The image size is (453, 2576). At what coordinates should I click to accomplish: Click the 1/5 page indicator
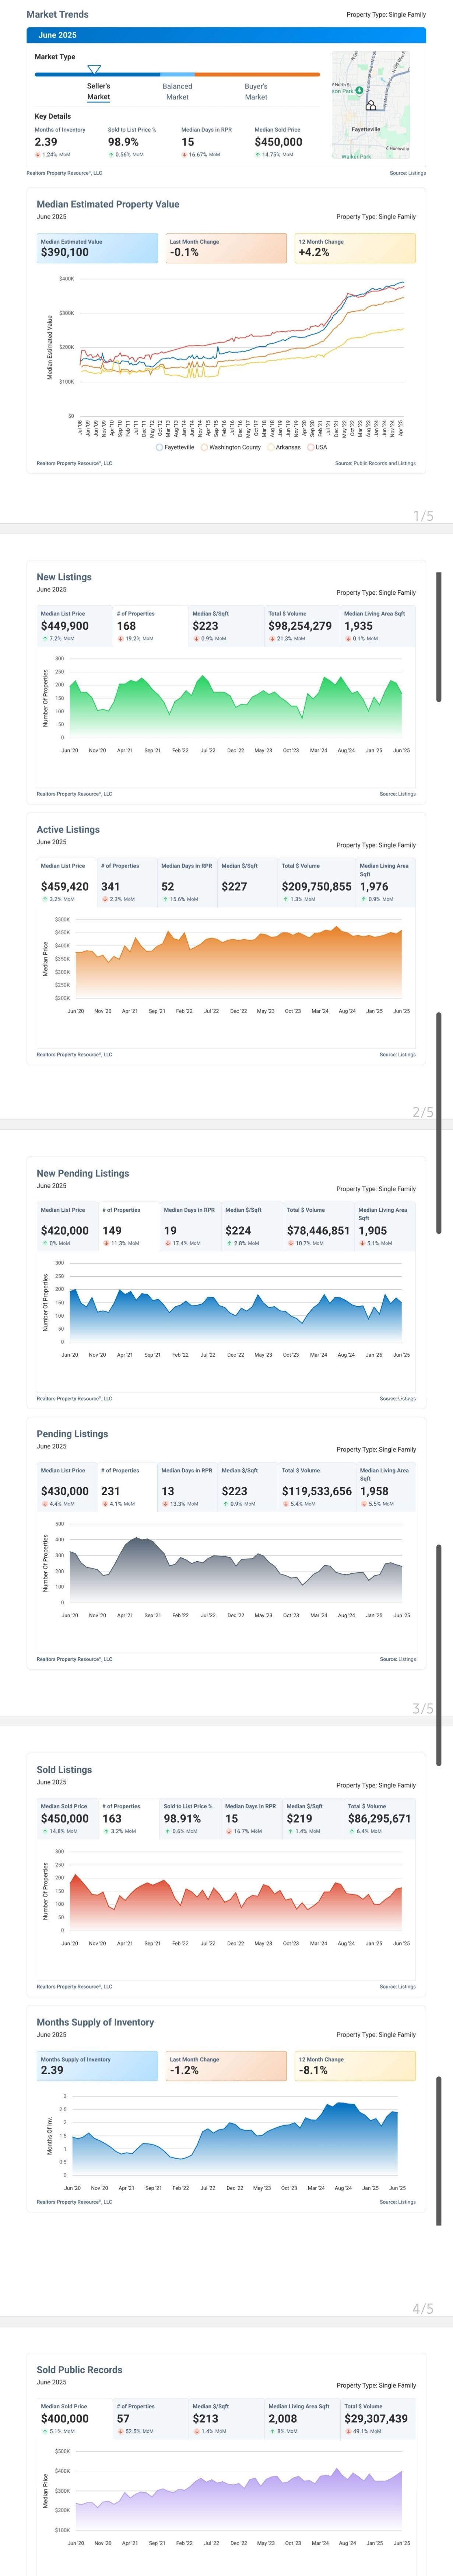coord(423,516)
